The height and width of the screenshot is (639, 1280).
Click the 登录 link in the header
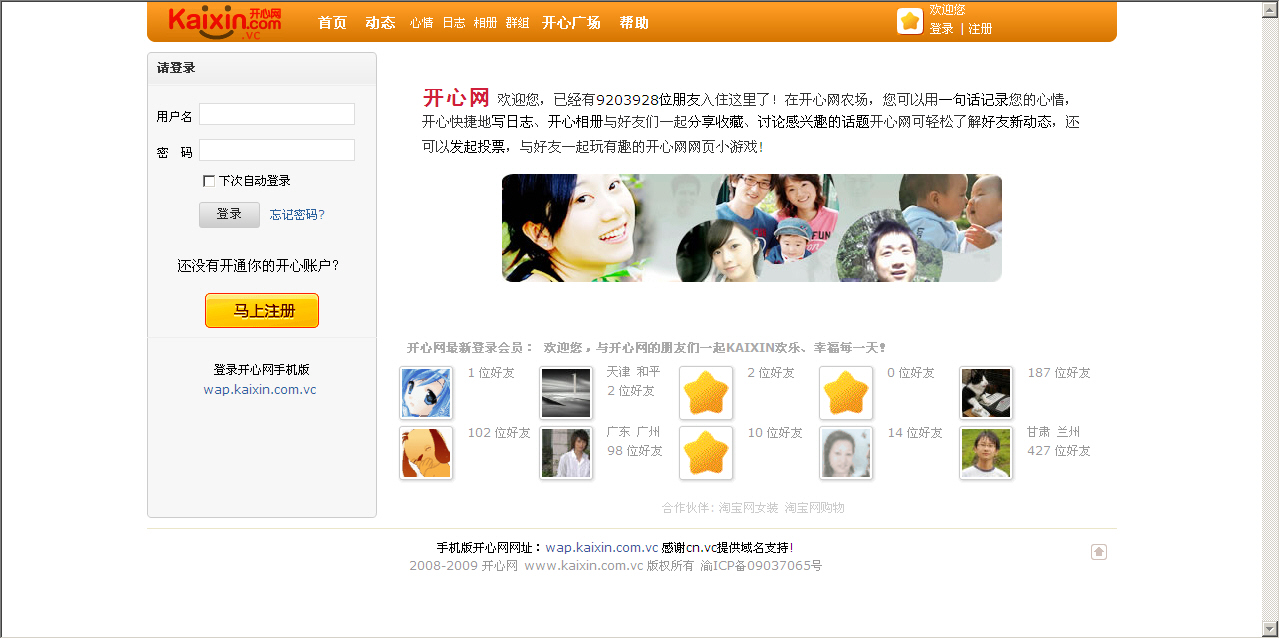[x=942, y=29]
